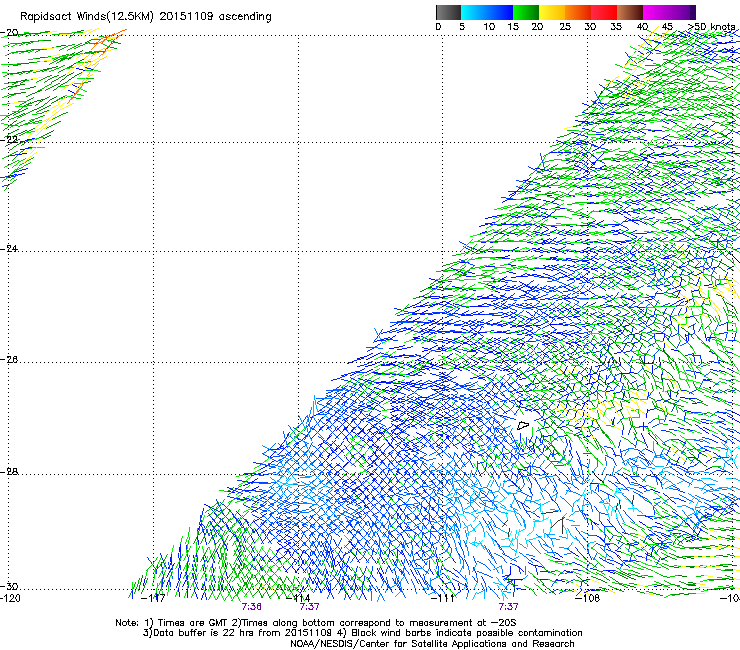This screenshot has height=650, width=740.
Task: Click the longitude label -120
Action: pos(10,598)
